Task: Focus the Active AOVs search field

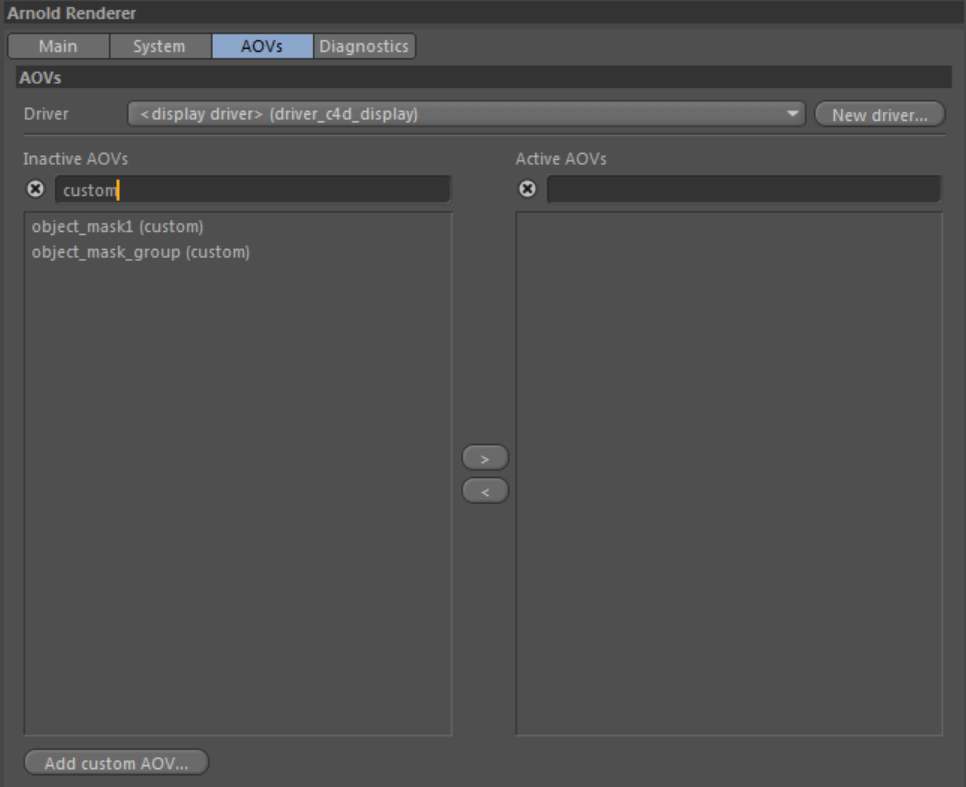Action: pos(744,189)
